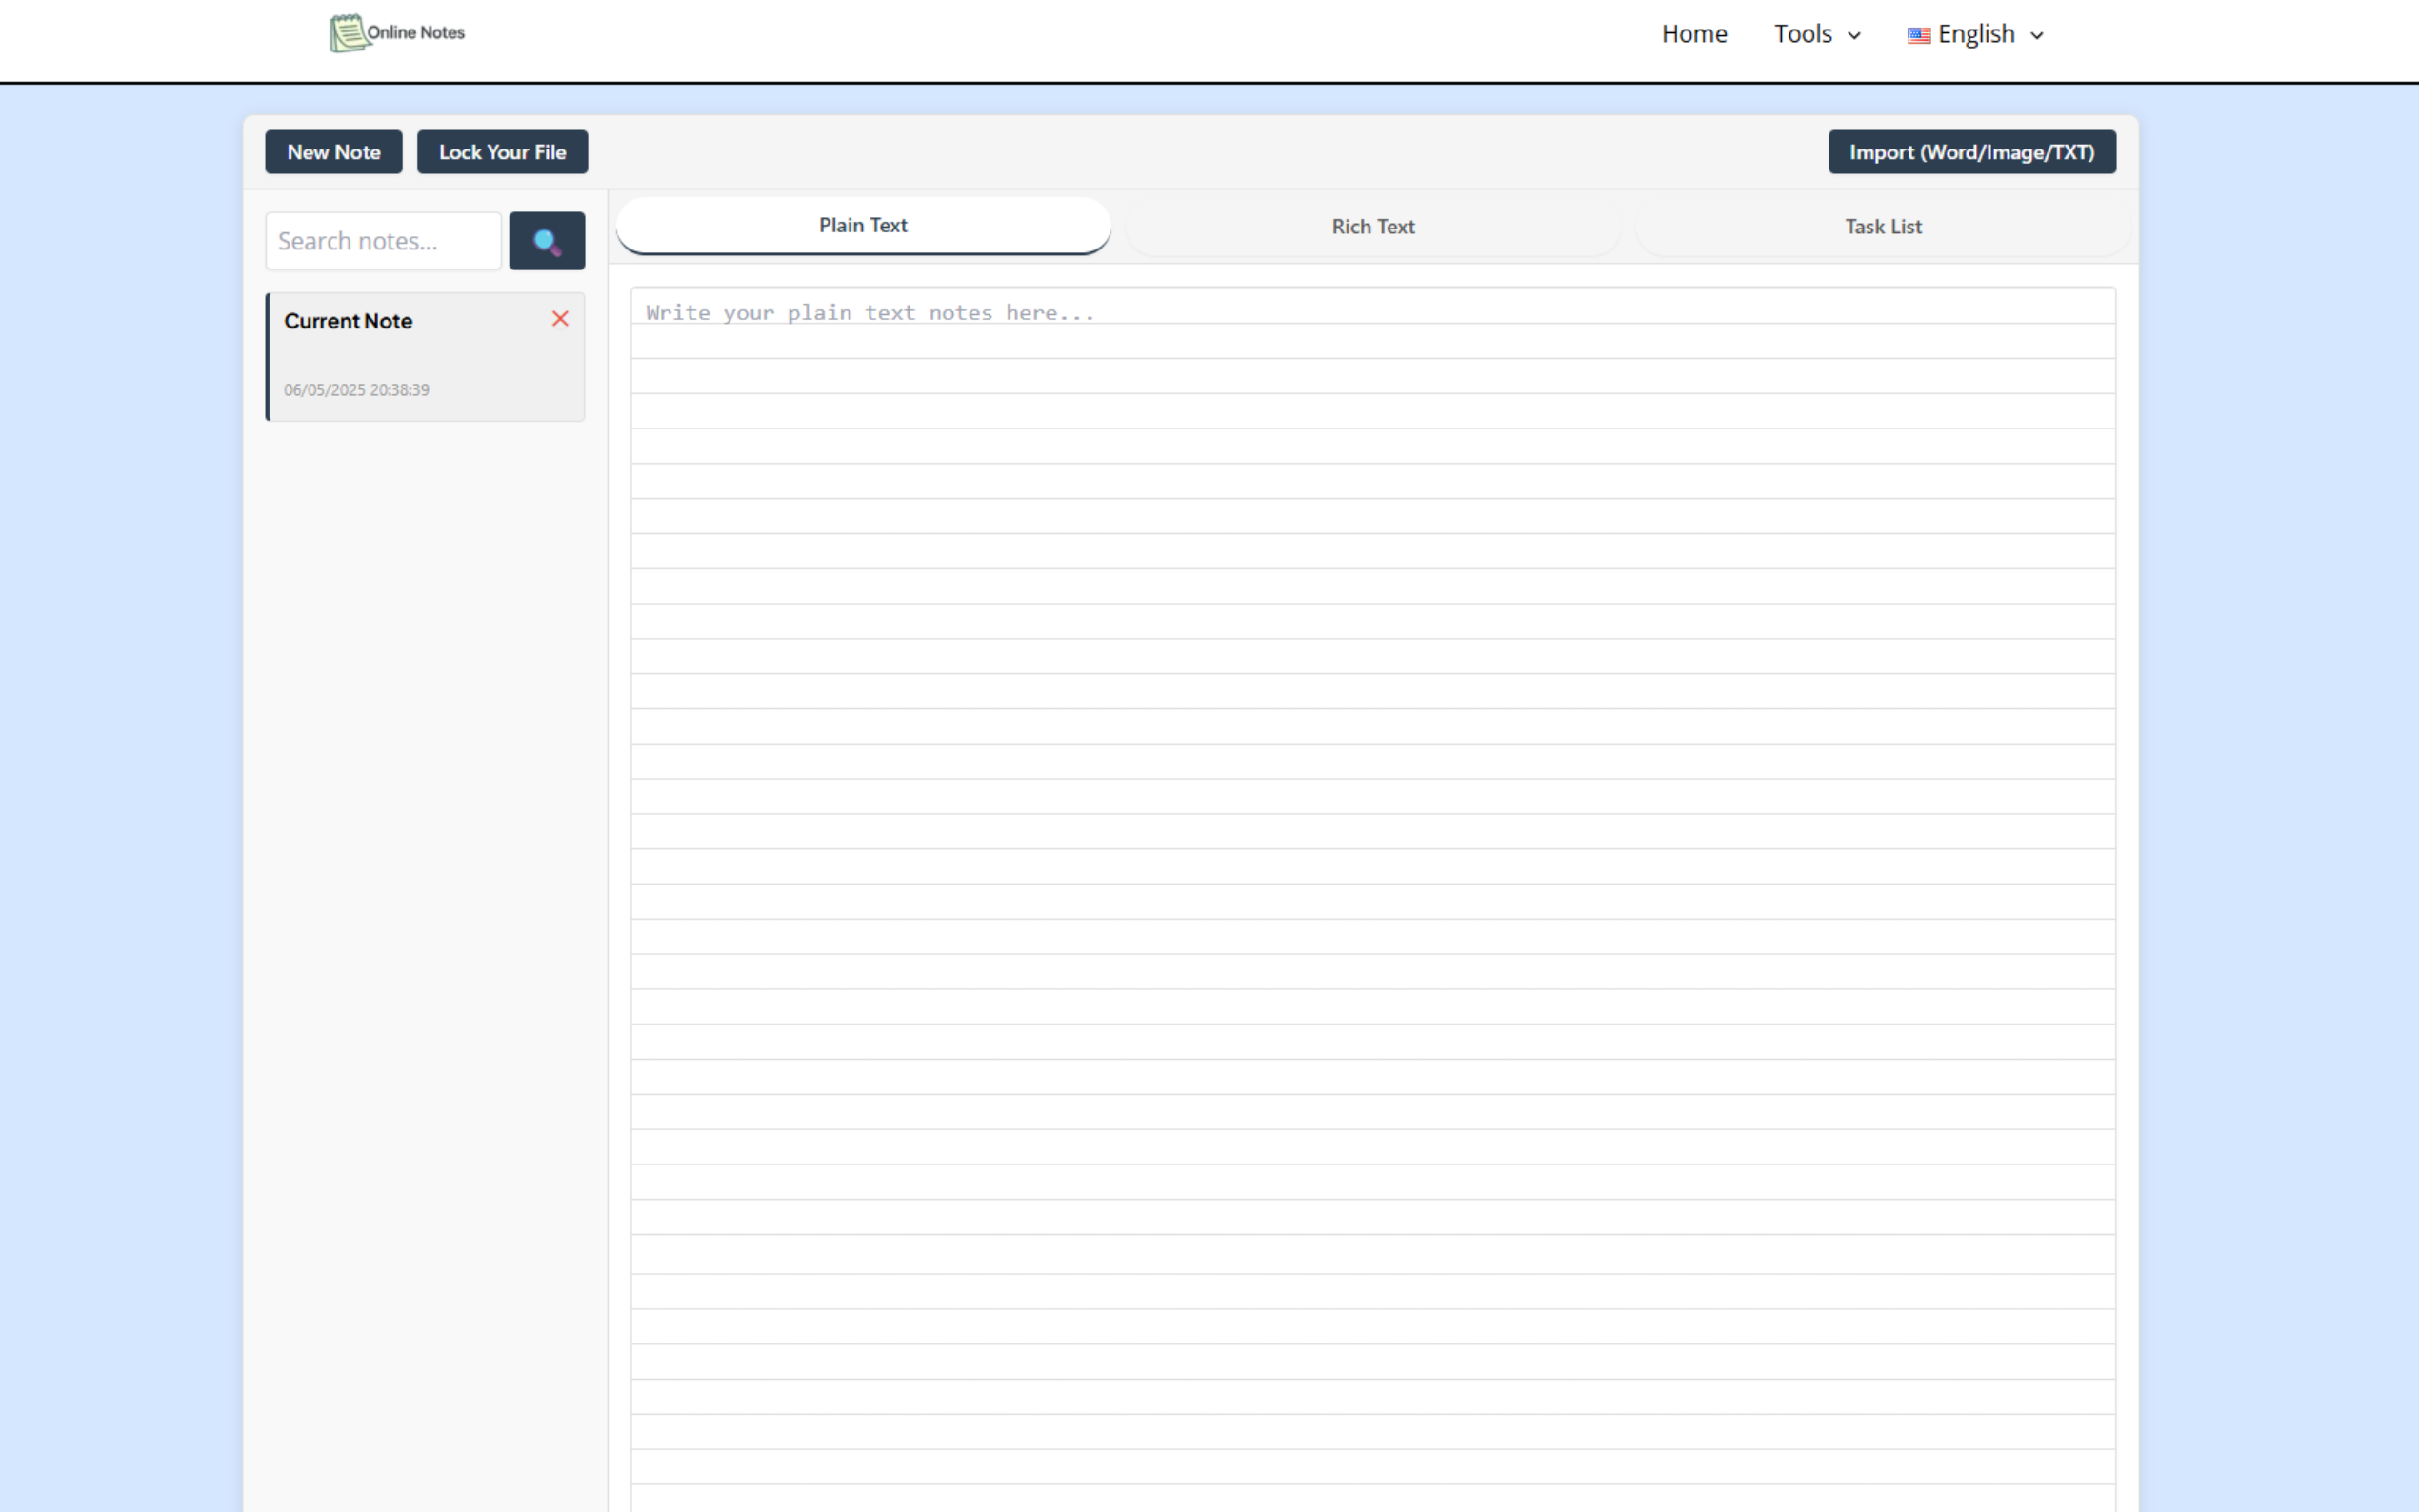Expand the Tools menu chevron
The width and height of the screenshot is (2419, 1512).
click(x=1854, y=36)
